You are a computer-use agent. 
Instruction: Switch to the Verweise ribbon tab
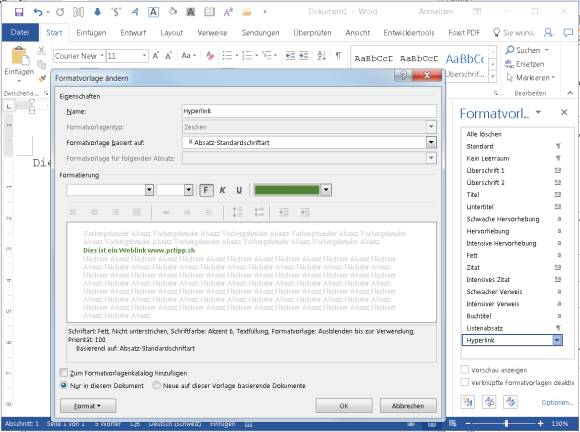click(x=212, y=33)
